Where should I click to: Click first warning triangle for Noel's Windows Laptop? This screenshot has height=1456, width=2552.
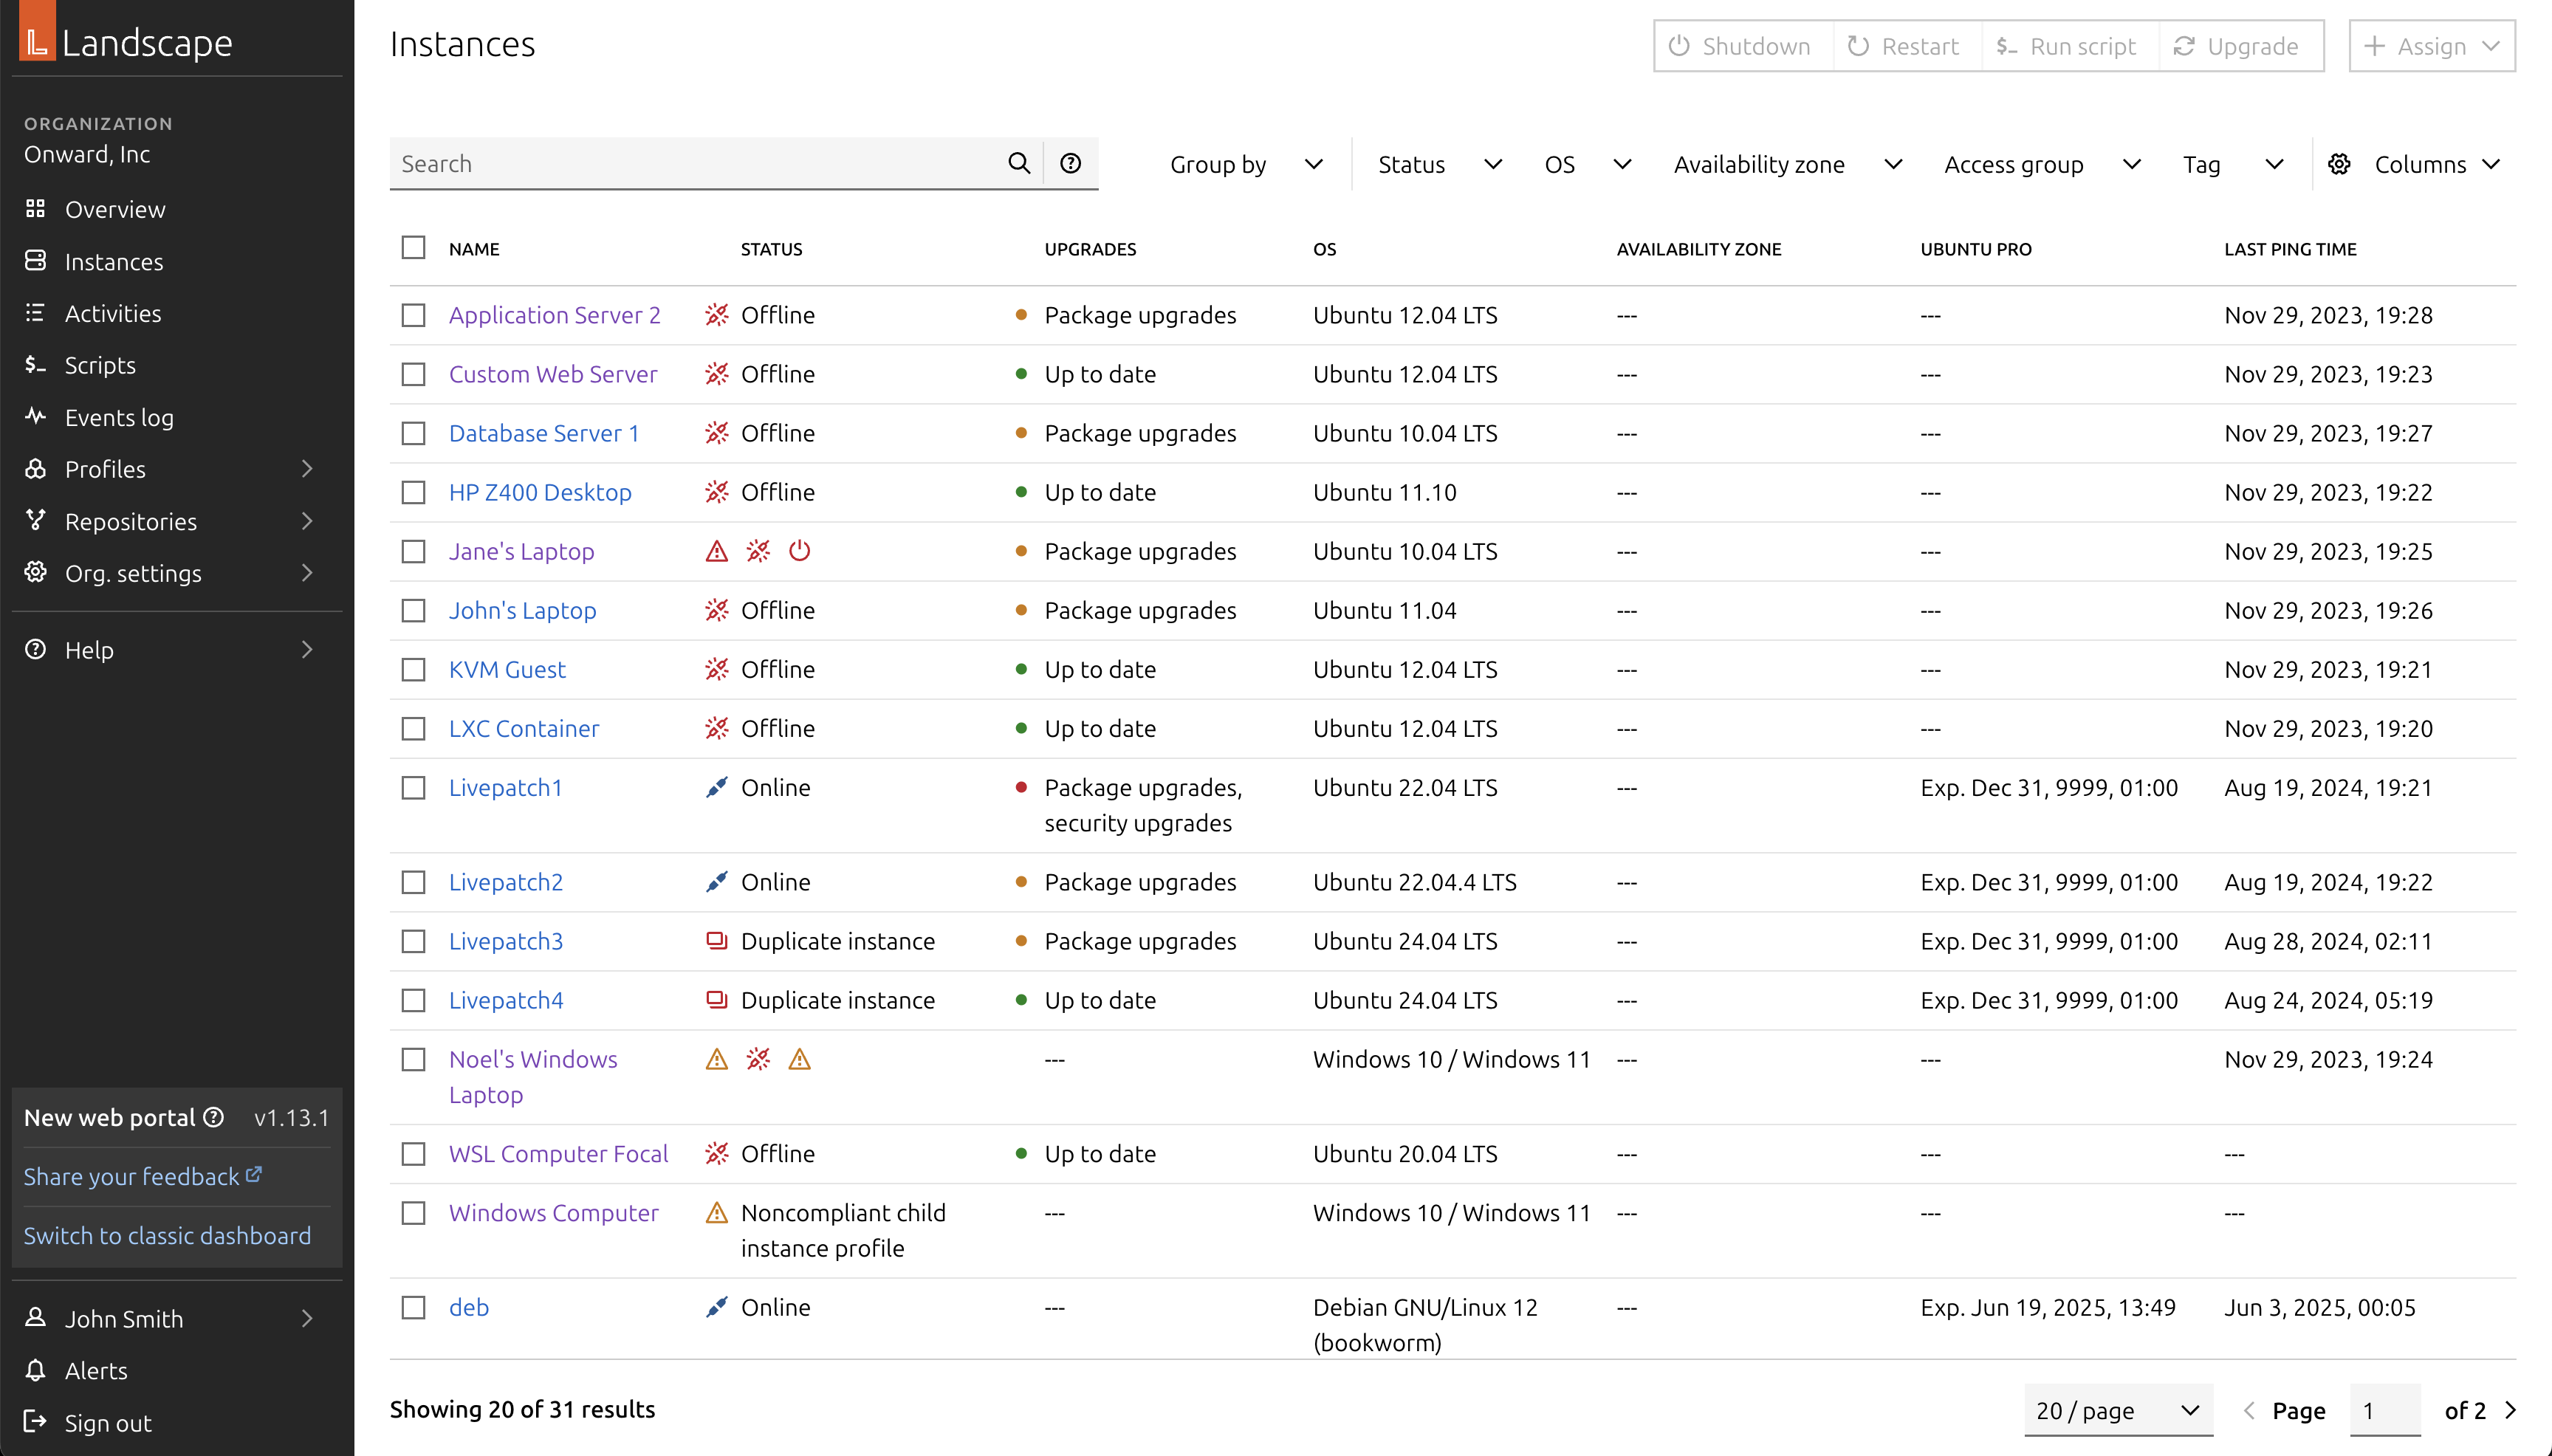(x=717, y=1059)
